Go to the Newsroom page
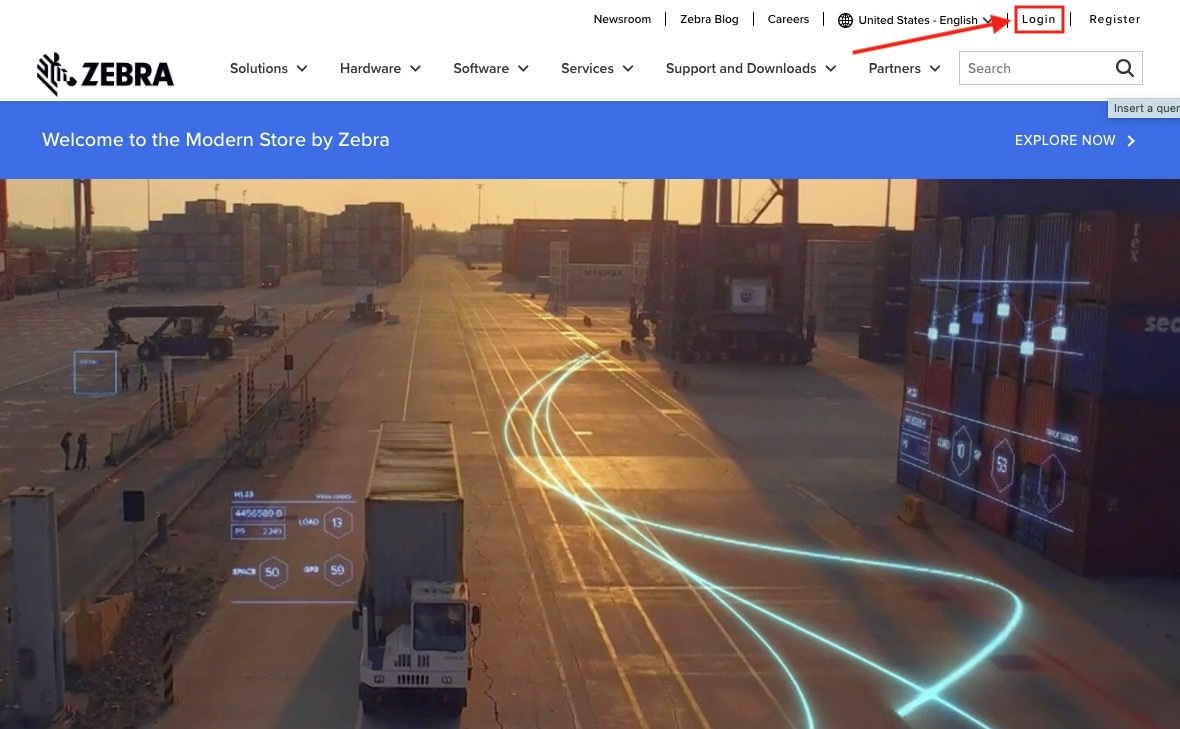Image resolution: width=1180 pixels, height=729 pixels. click(x=622, y=19)
